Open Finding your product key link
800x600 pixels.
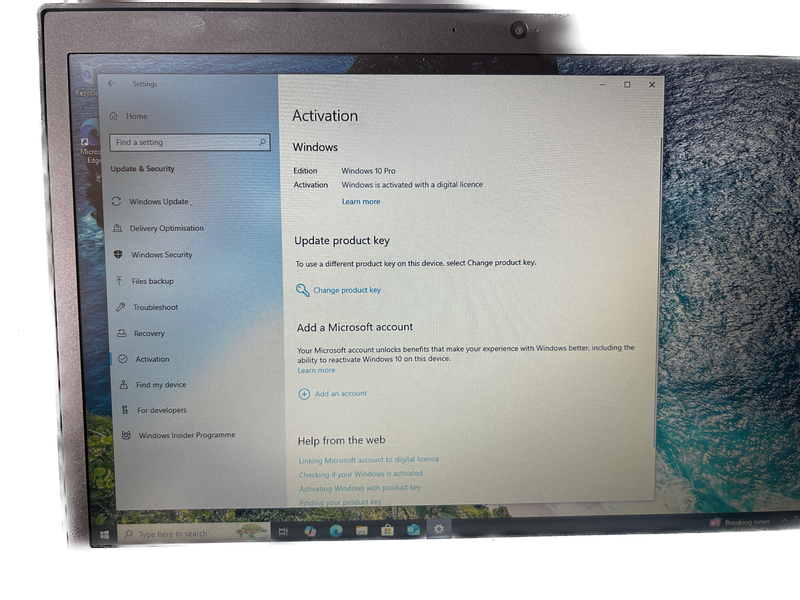tap(340, 502)
